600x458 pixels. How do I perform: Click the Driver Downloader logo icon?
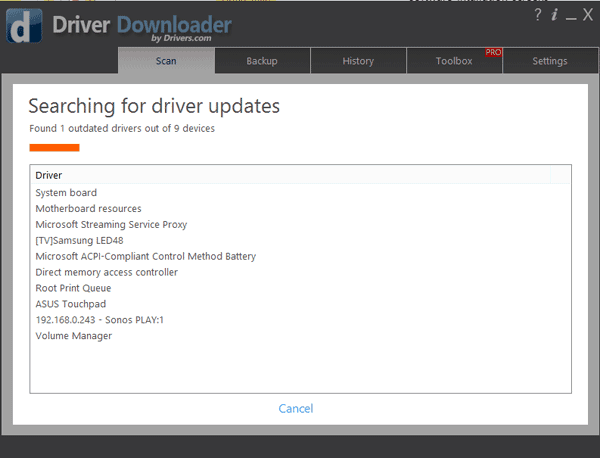tap(24, 26)
